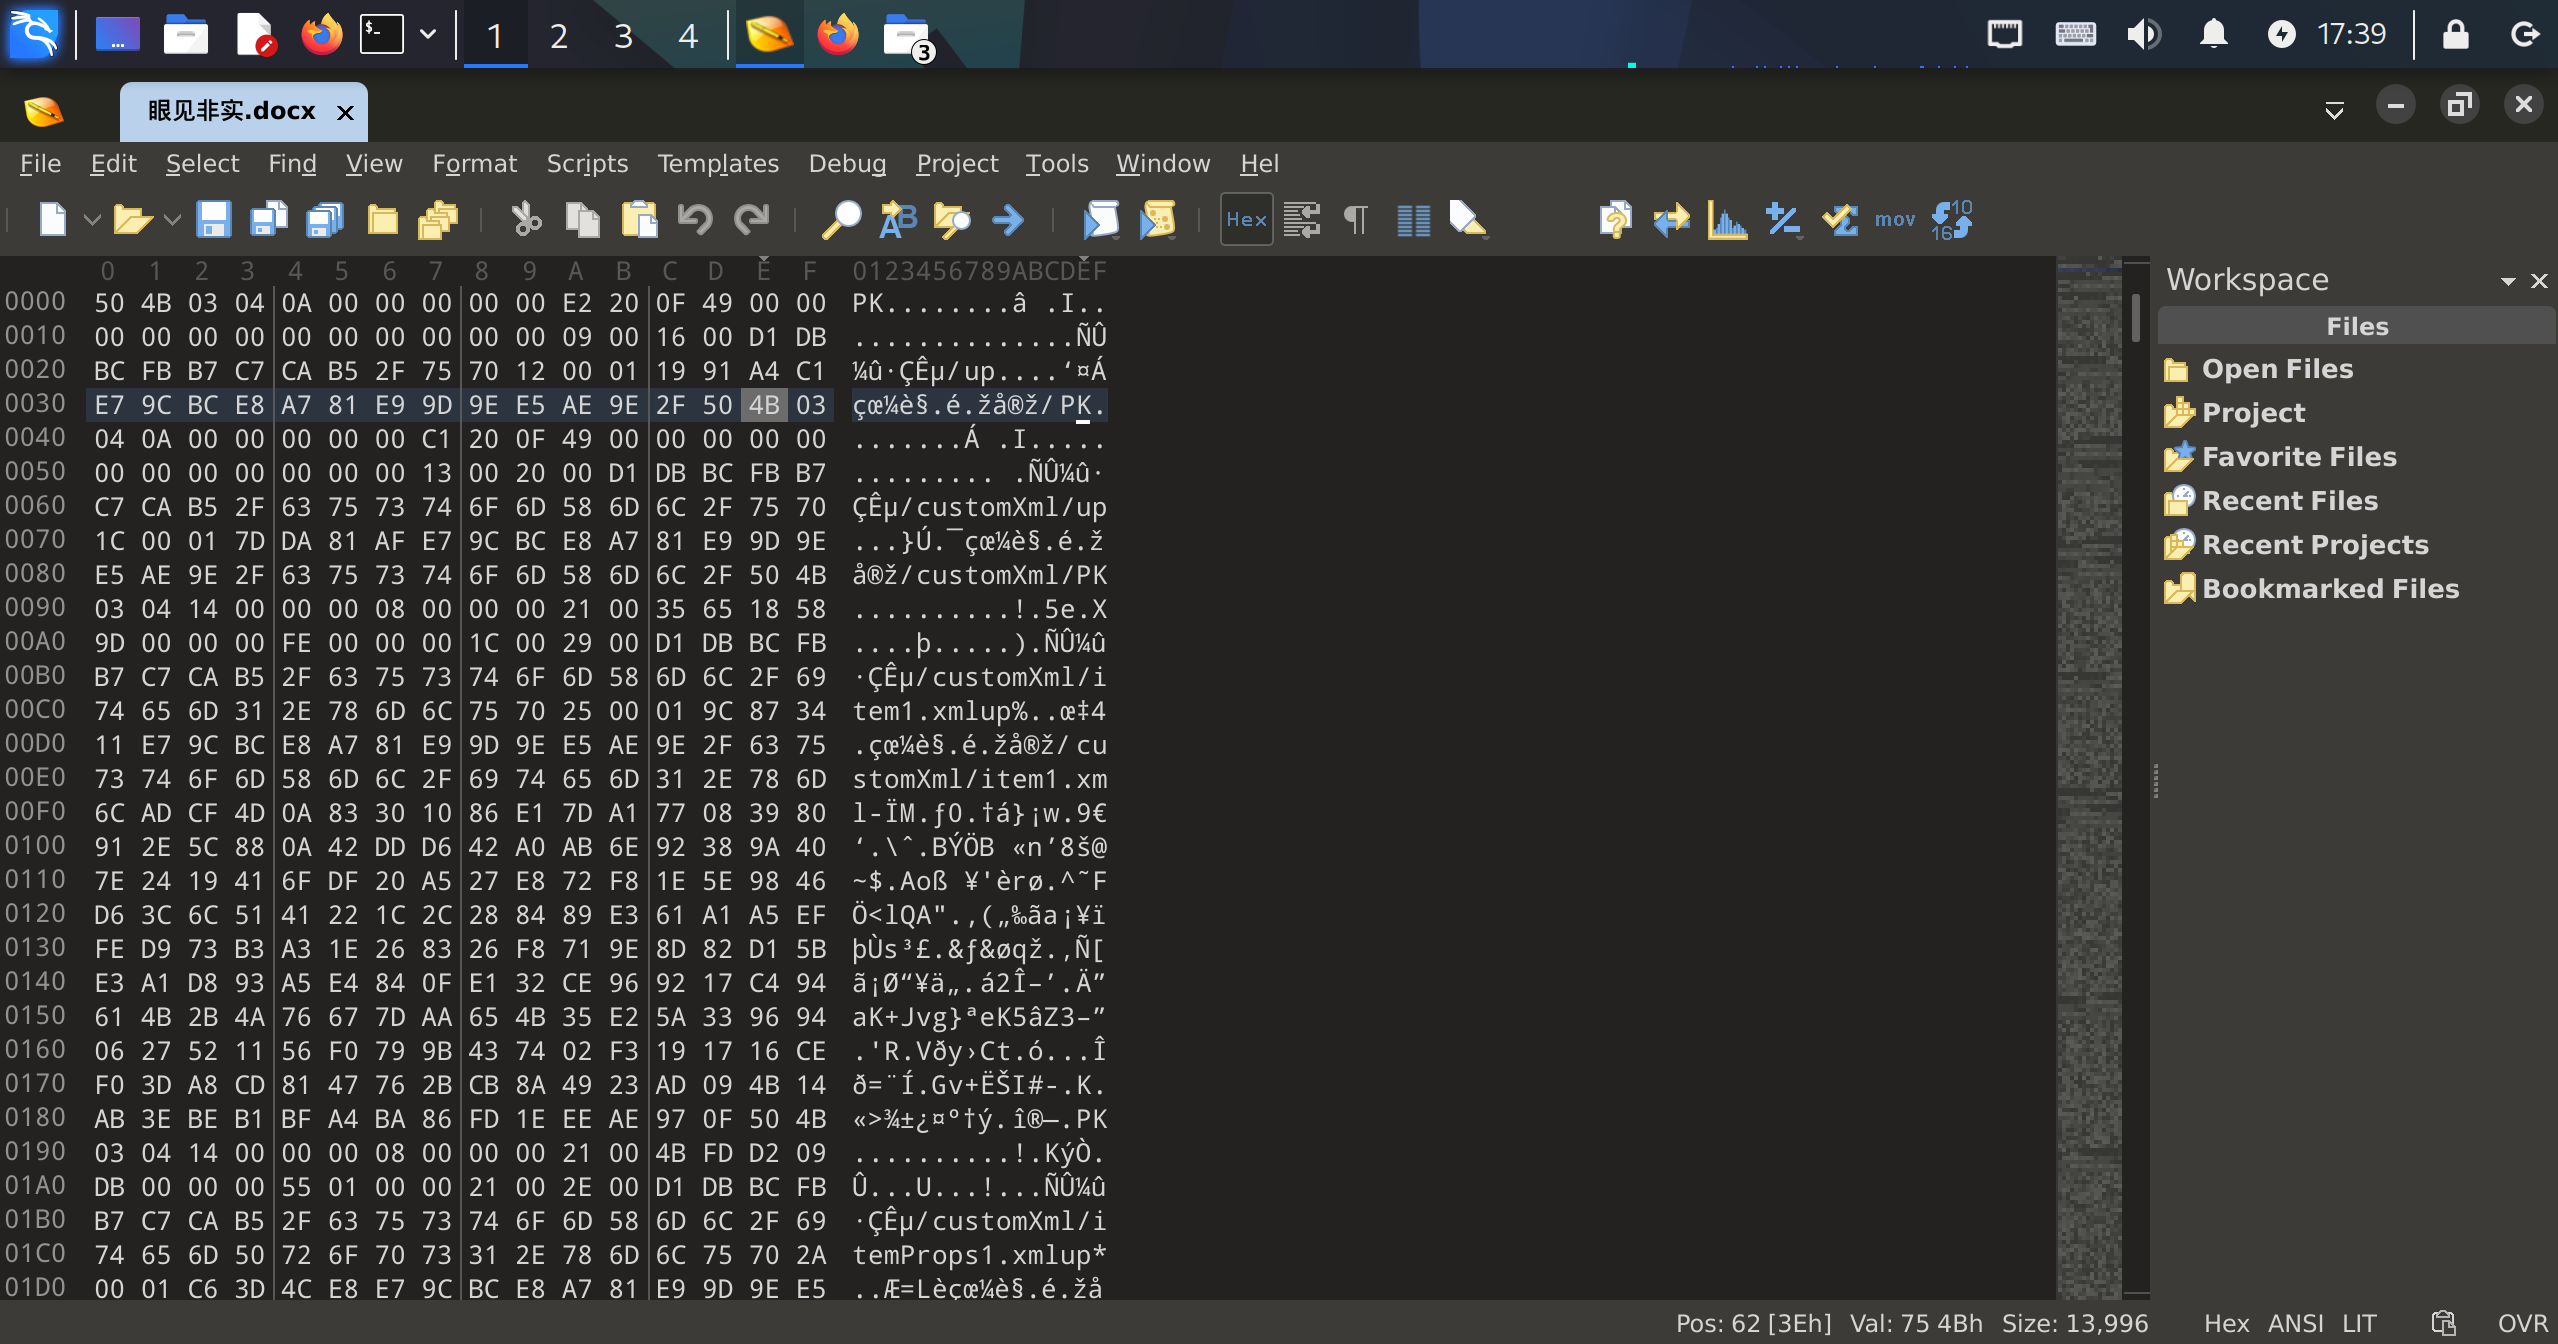The image size is (2558, 1344).
Task: Toggle LIT endian status indicator
Action: pos(2359,1323)
